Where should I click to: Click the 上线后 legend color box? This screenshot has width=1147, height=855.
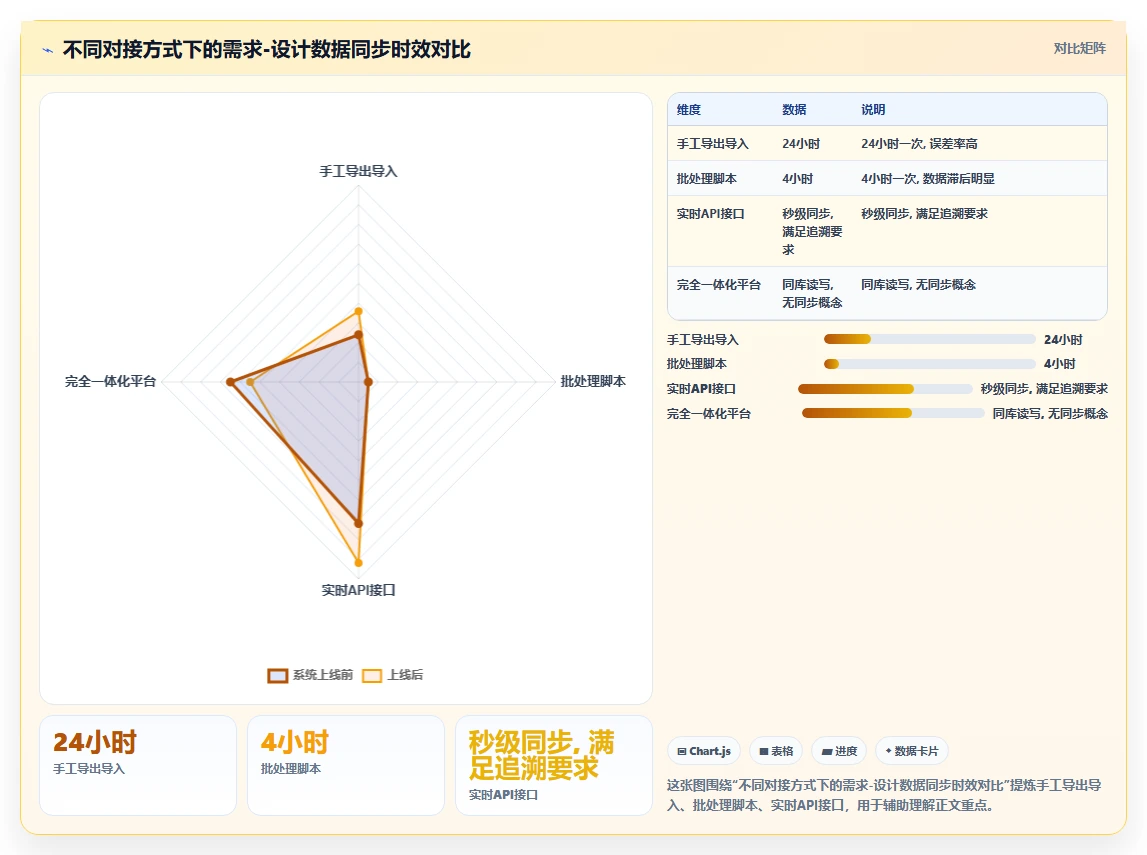(x=372, y=676)
